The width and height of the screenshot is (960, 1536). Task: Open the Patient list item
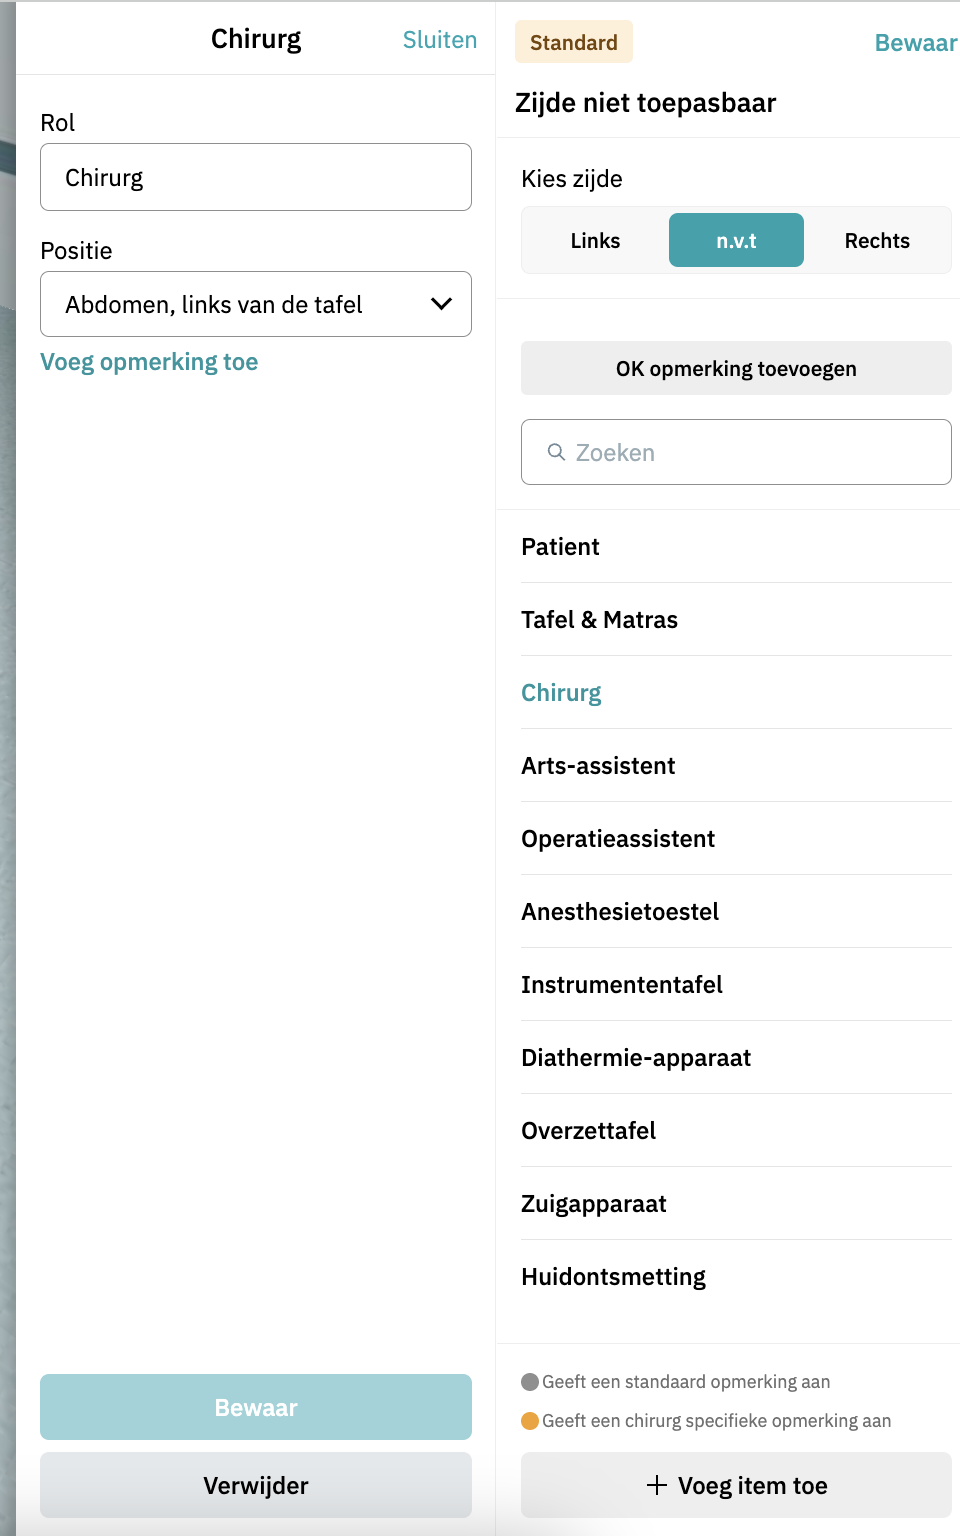[560, 547]
